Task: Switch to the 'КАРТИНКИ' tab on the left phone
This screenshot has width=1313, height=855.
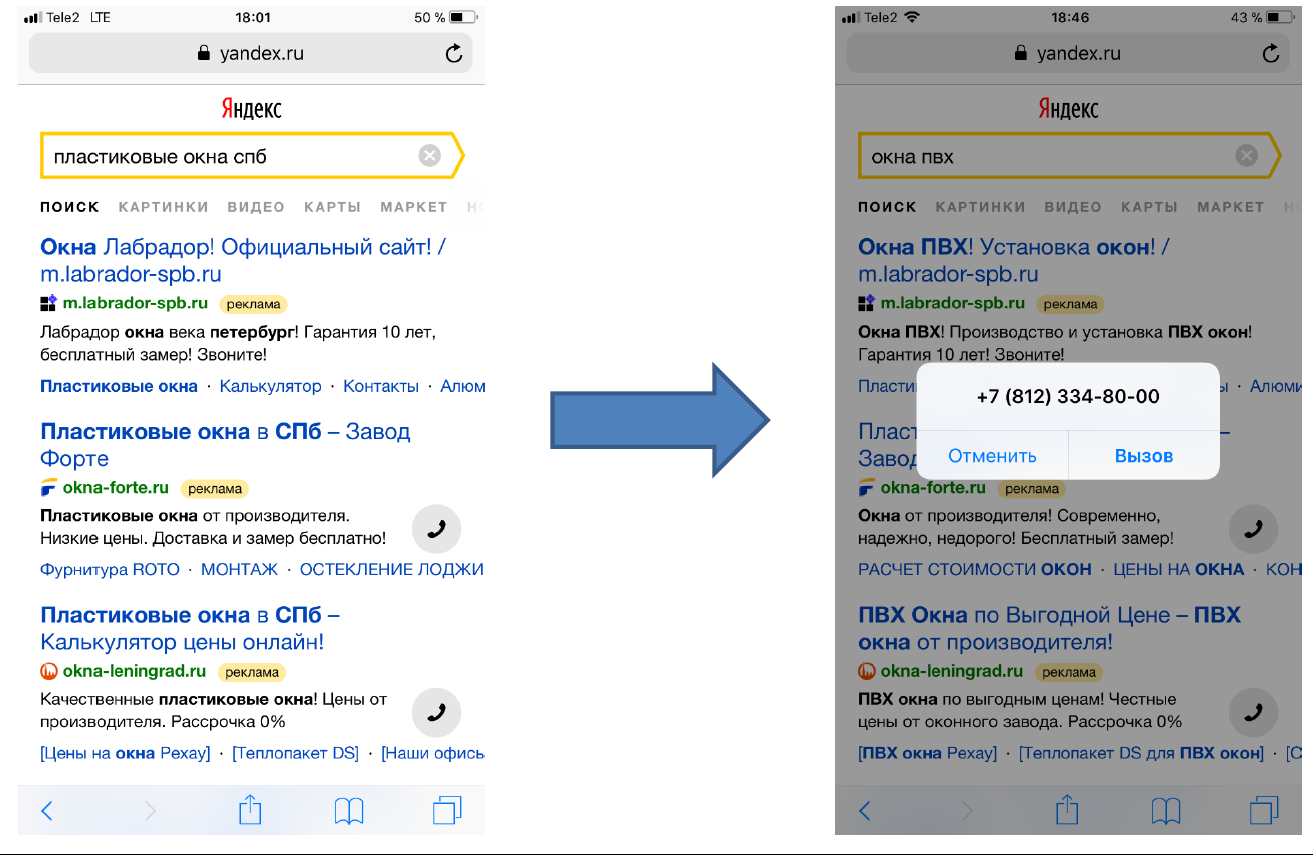Action: click(x=163, y=207)
